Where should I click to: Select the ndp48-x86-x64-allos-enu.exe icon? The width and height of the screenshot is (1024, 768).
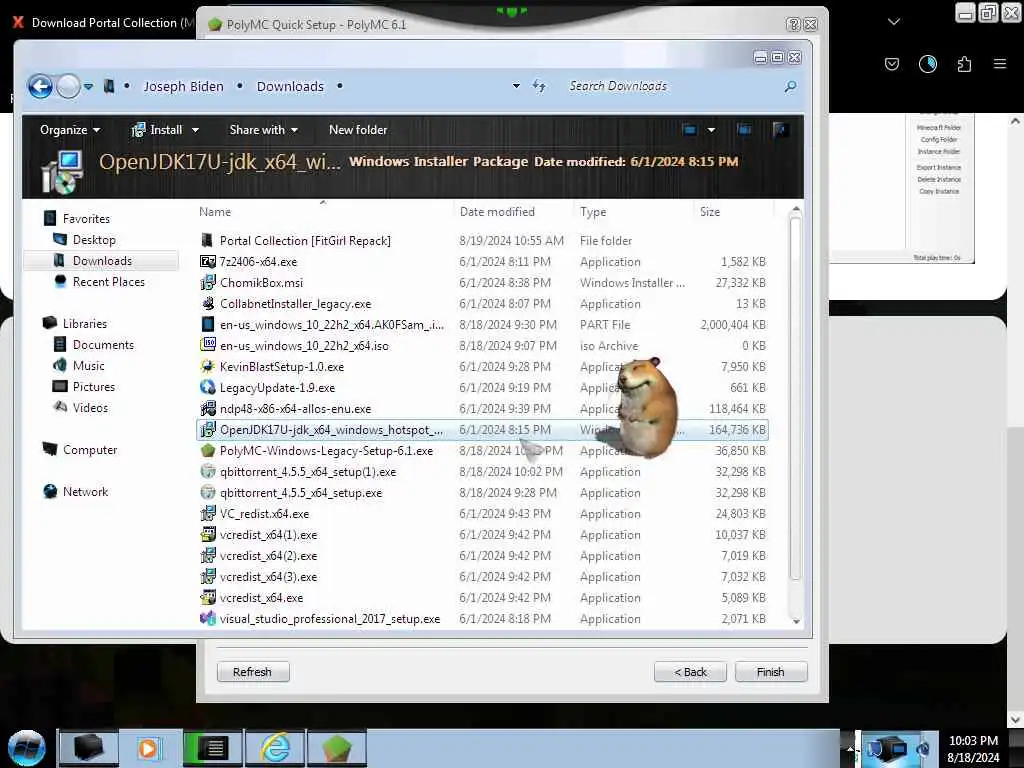click(207, 408)
